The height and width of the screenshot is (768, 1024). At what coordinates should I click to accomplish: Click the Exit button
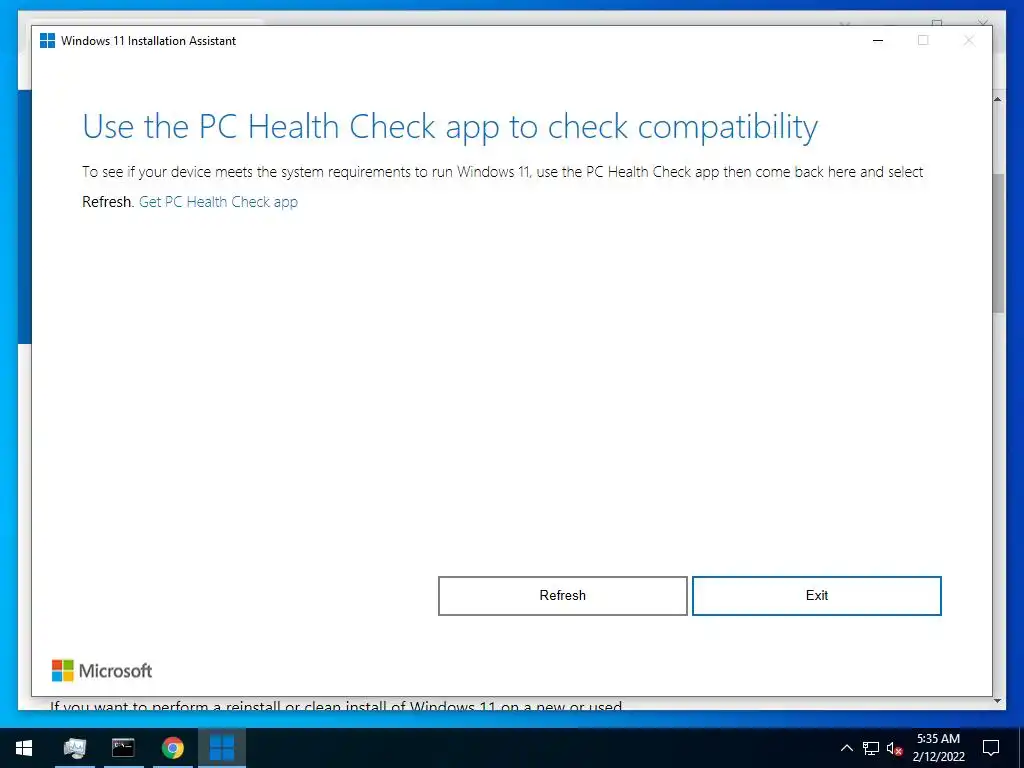[x=816, y=596]
